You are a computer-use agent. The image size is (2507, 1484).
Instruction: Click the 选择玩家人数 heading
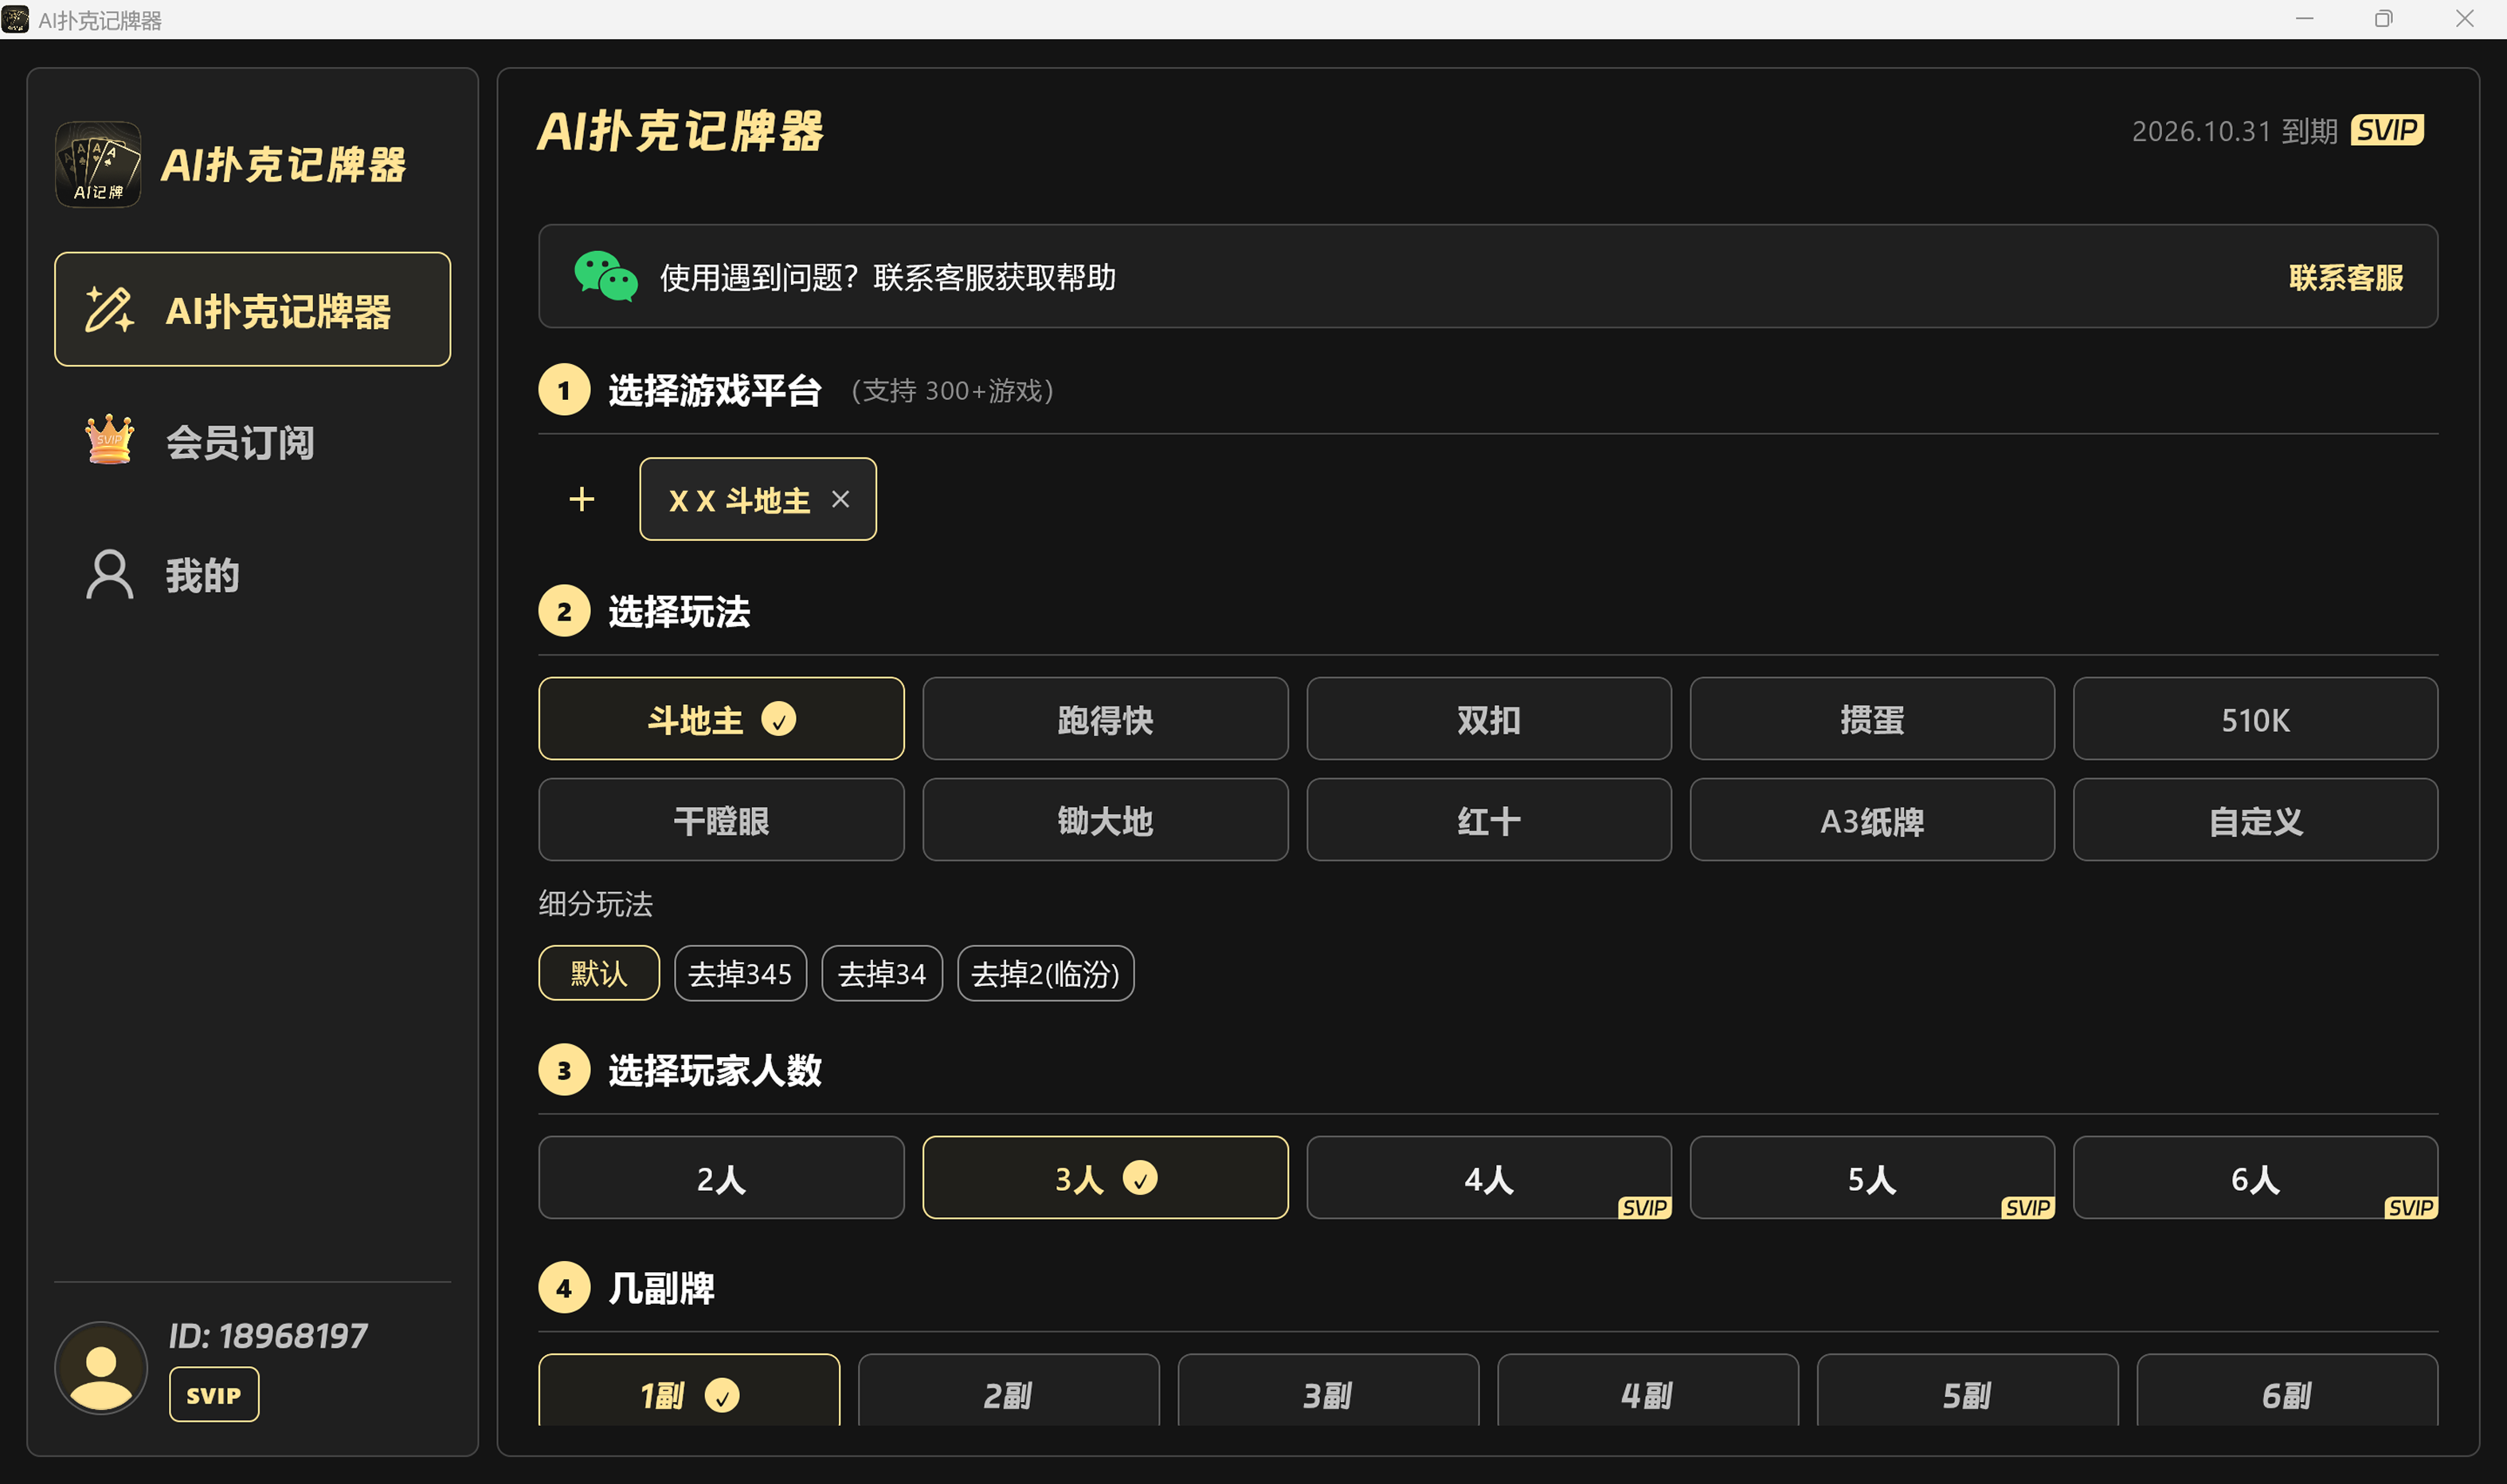[714, 1070]
